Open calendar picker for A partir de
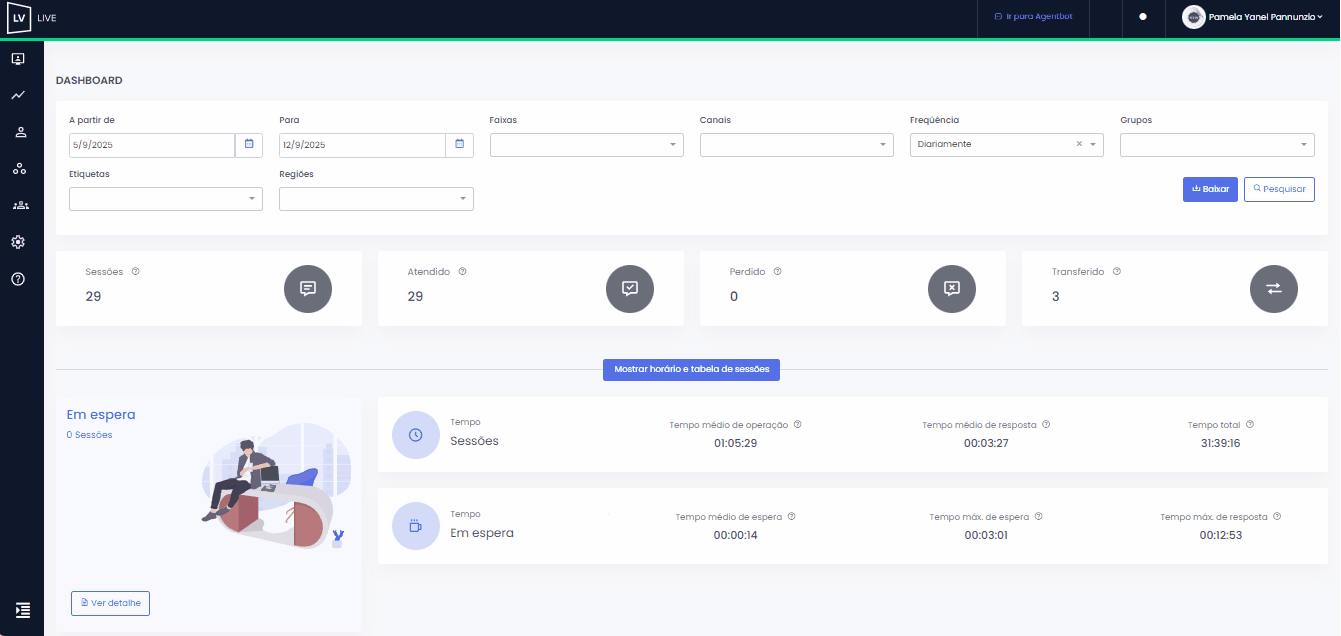The height and width of the screenshot is (636, 1341). click(x=249, y=145)
